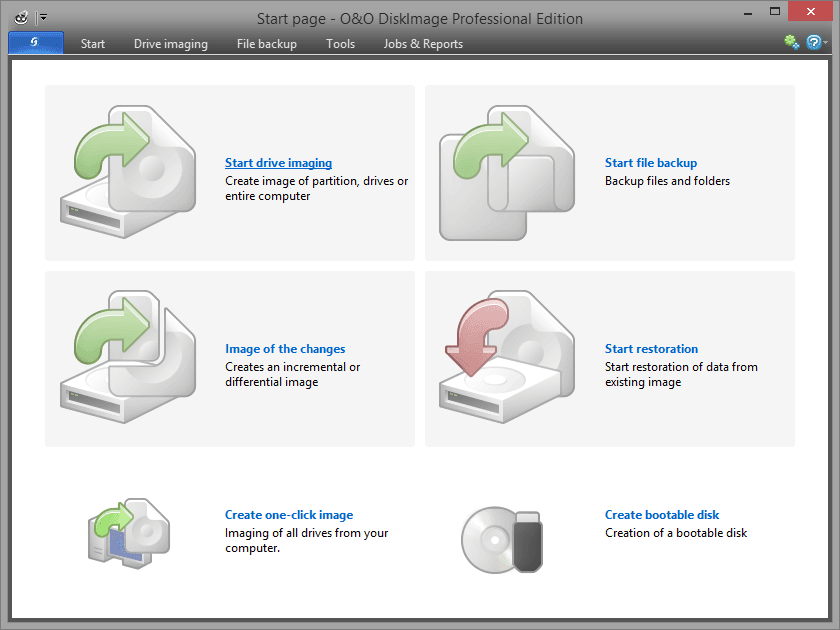Click the incremental image changes icon
The width and height of the screenshot is (840, 630).
[x=128, y=357]
